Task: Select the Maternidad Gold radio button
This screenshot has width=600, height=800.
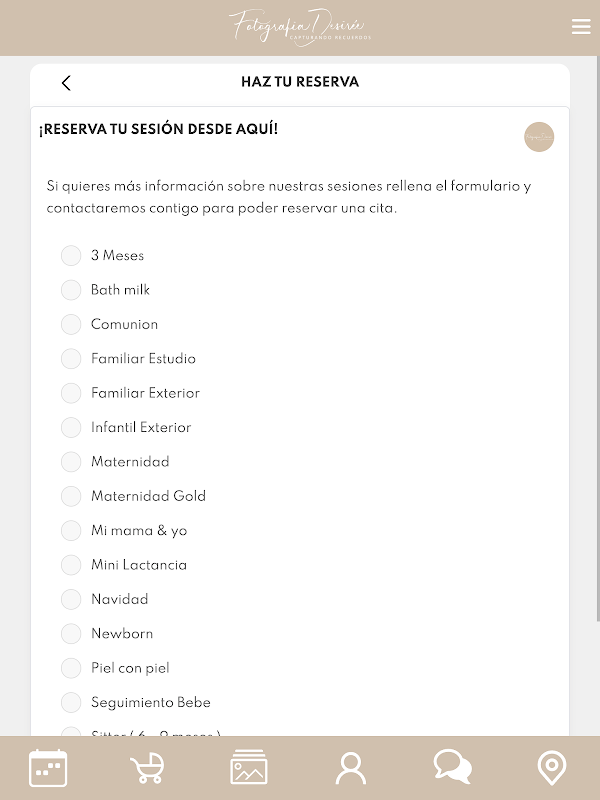Action: click(71, 496)
